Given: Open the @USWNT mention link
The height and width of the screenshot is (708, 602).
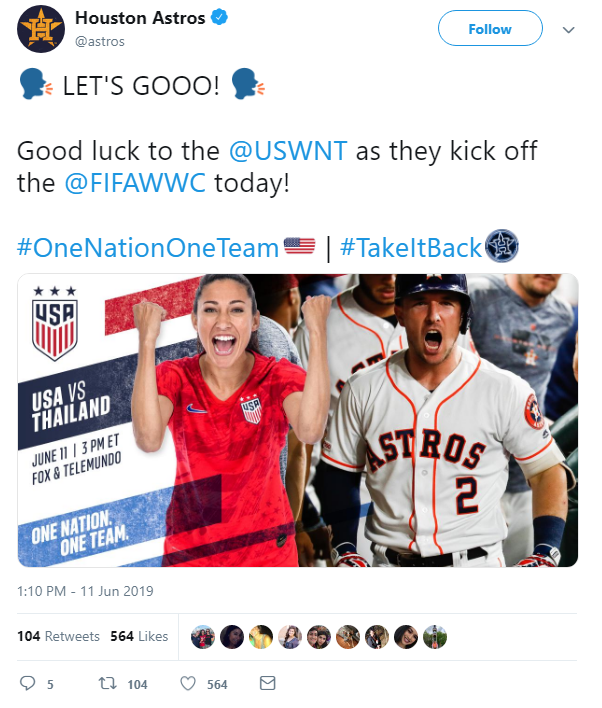Looking at the screenshot, I should (x=288, y=150).
